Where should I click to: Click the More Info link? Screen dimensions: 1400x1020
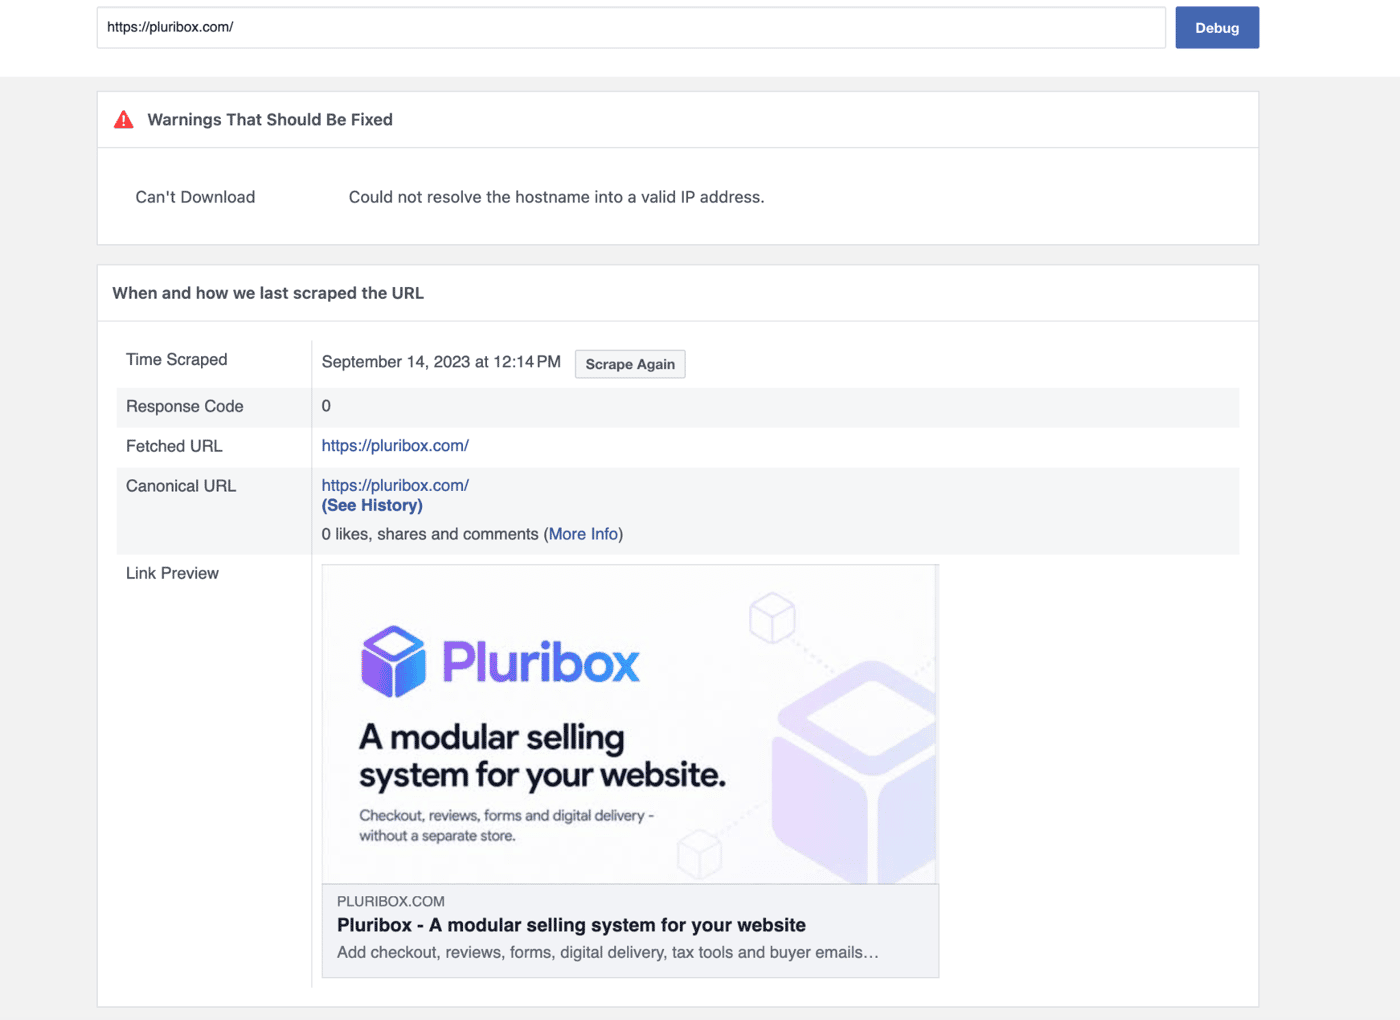click(x=584, y=534)
